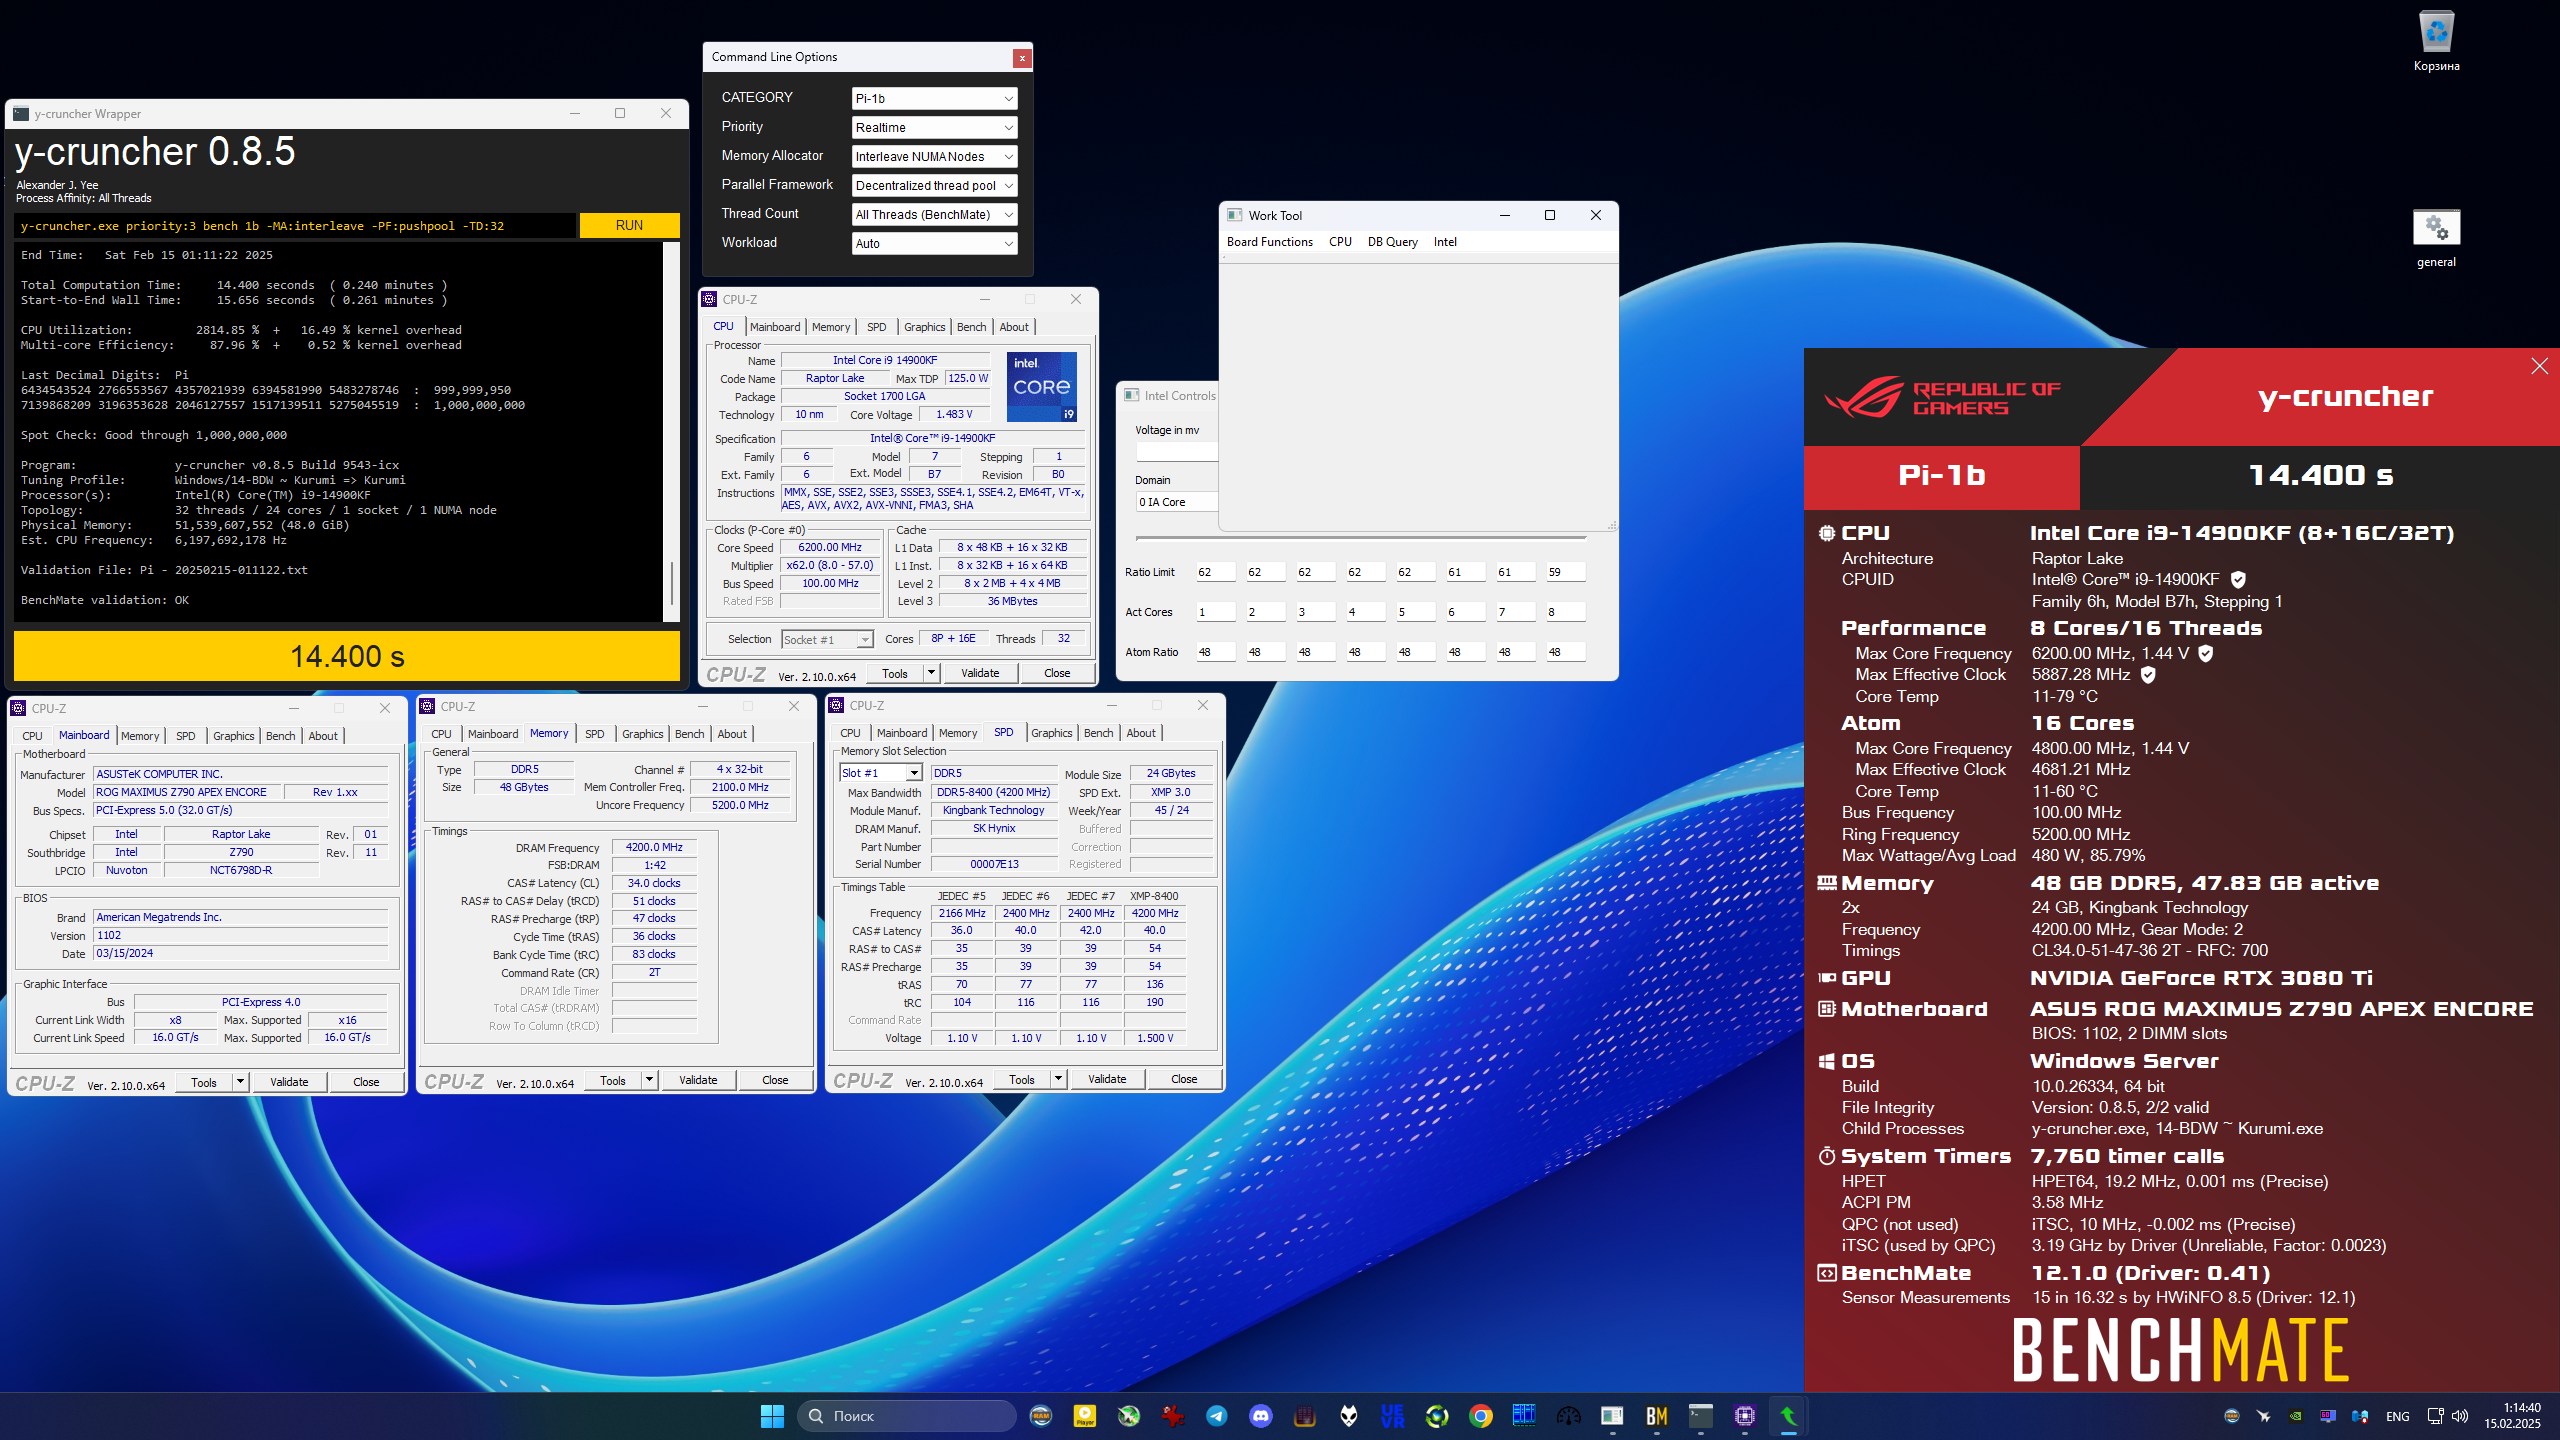Open the 'general' desktop settings icon

point(2436,238)
